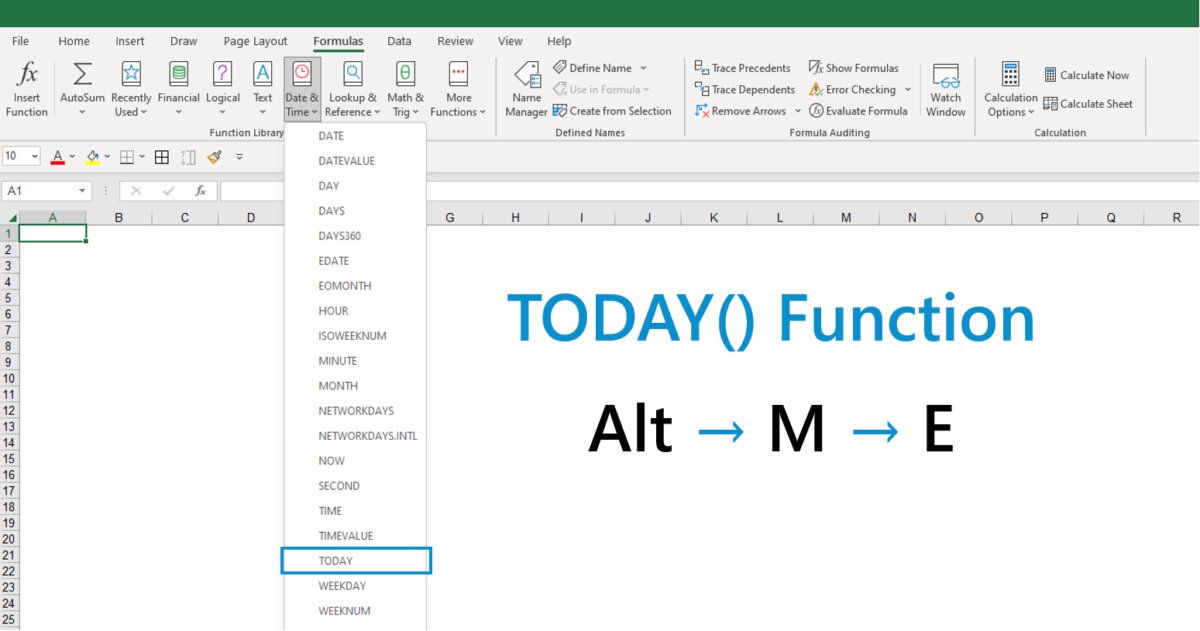Image resolution: width=1200 pixels, height=631 pixels.
Task: Open the Text functions list
Action: click(x=262, y=88)
